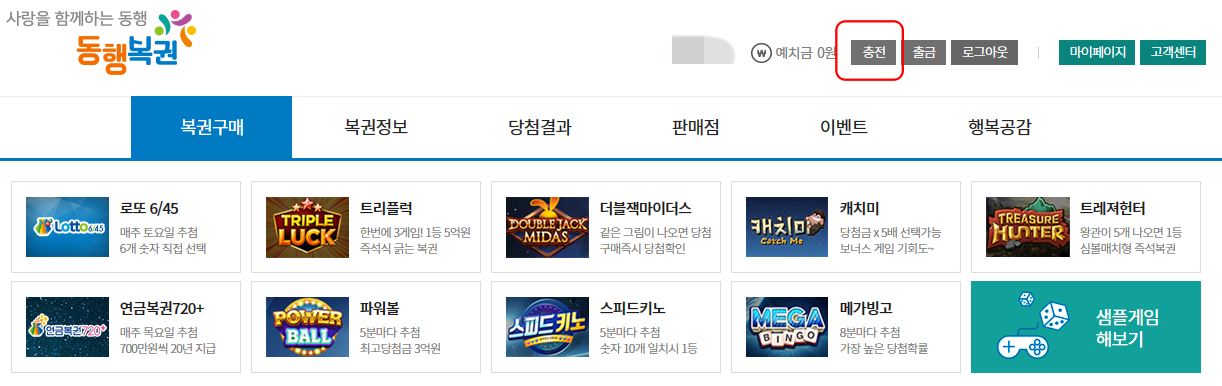Screen dimensions: 1222x386
Task: Open the Lotto 6/45 game thumbnail
Action: tap(66, 227)
